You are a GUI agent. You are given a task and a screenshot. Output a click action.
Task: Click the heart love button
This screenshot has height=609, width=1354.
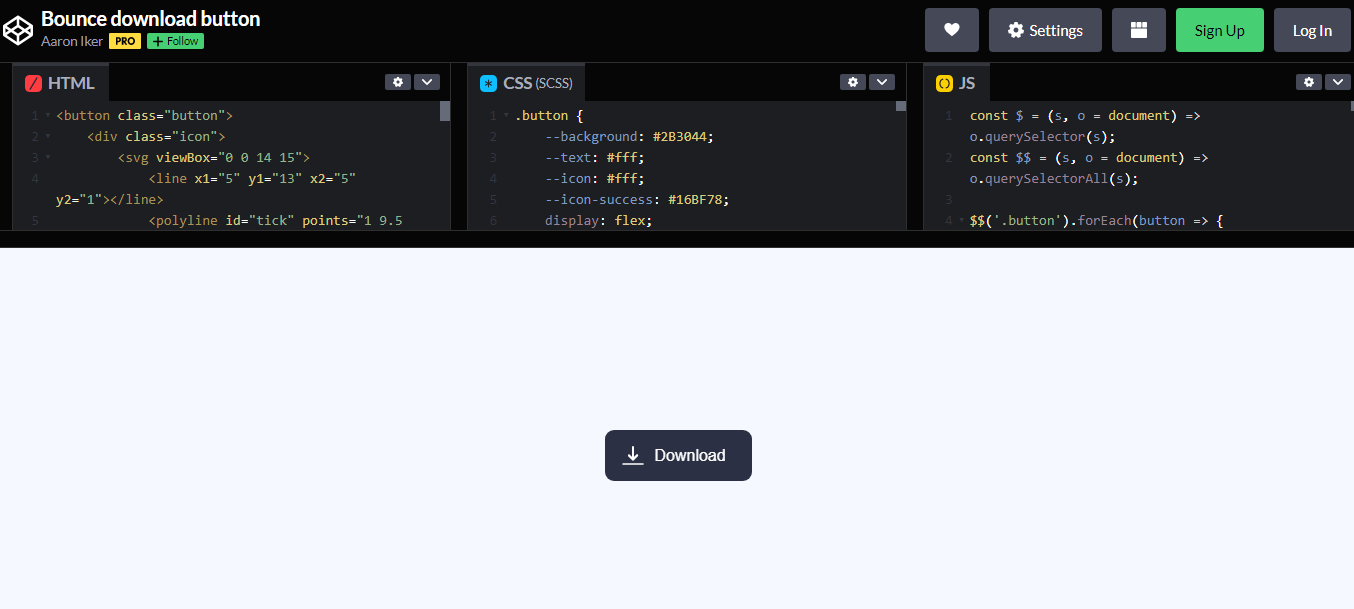coord(951,30)
